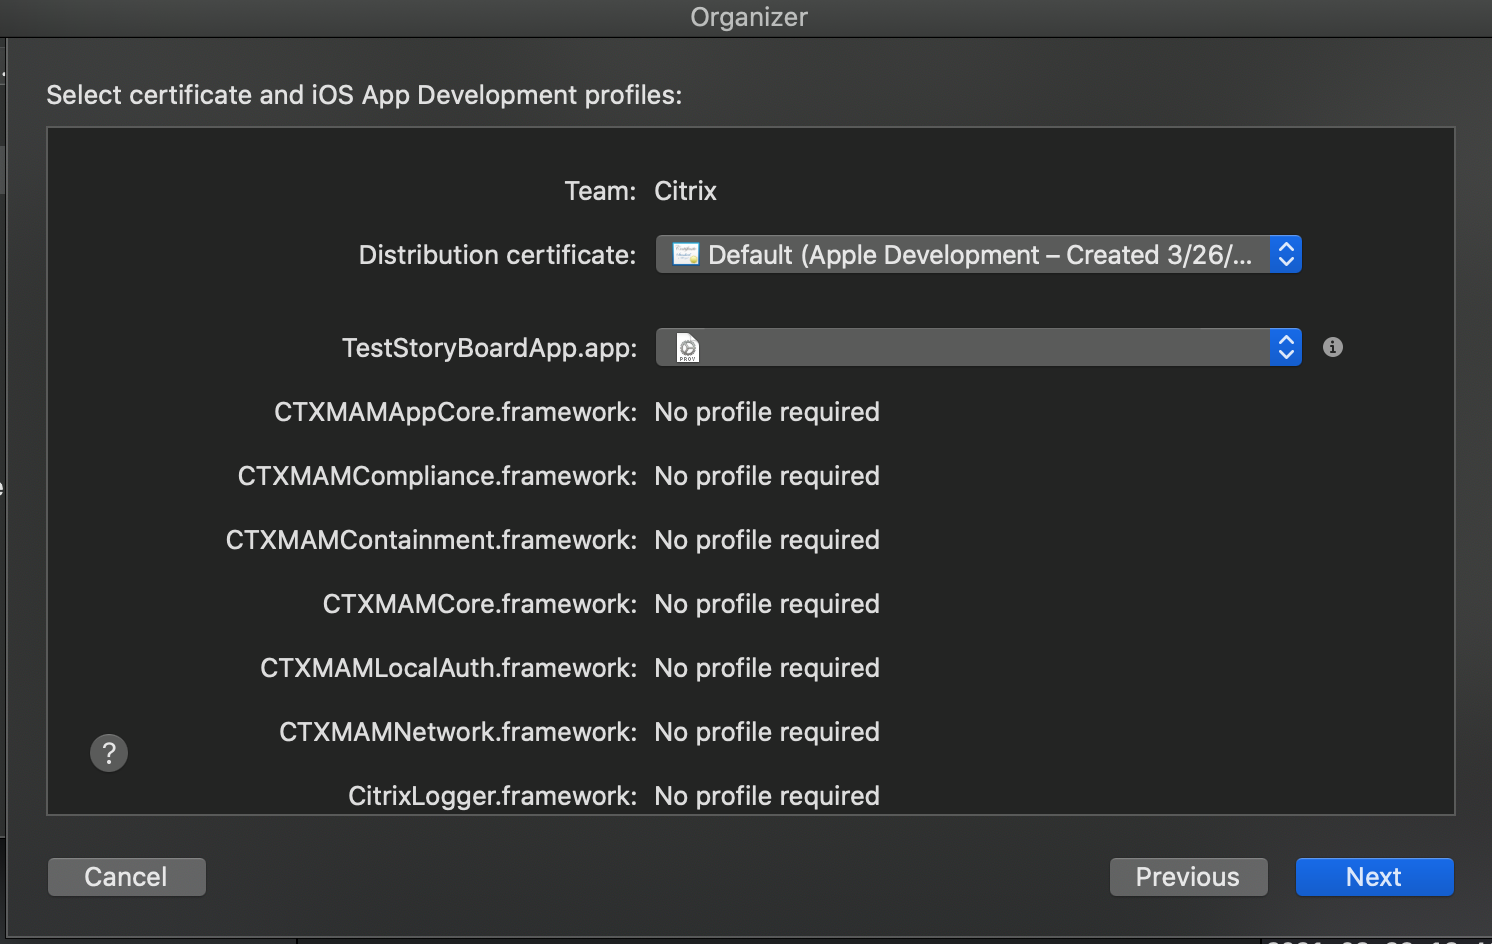Click the CTXMAMCompliance.framework label
The width and height of the screenshot is (1492, 944).
[437, 476]
